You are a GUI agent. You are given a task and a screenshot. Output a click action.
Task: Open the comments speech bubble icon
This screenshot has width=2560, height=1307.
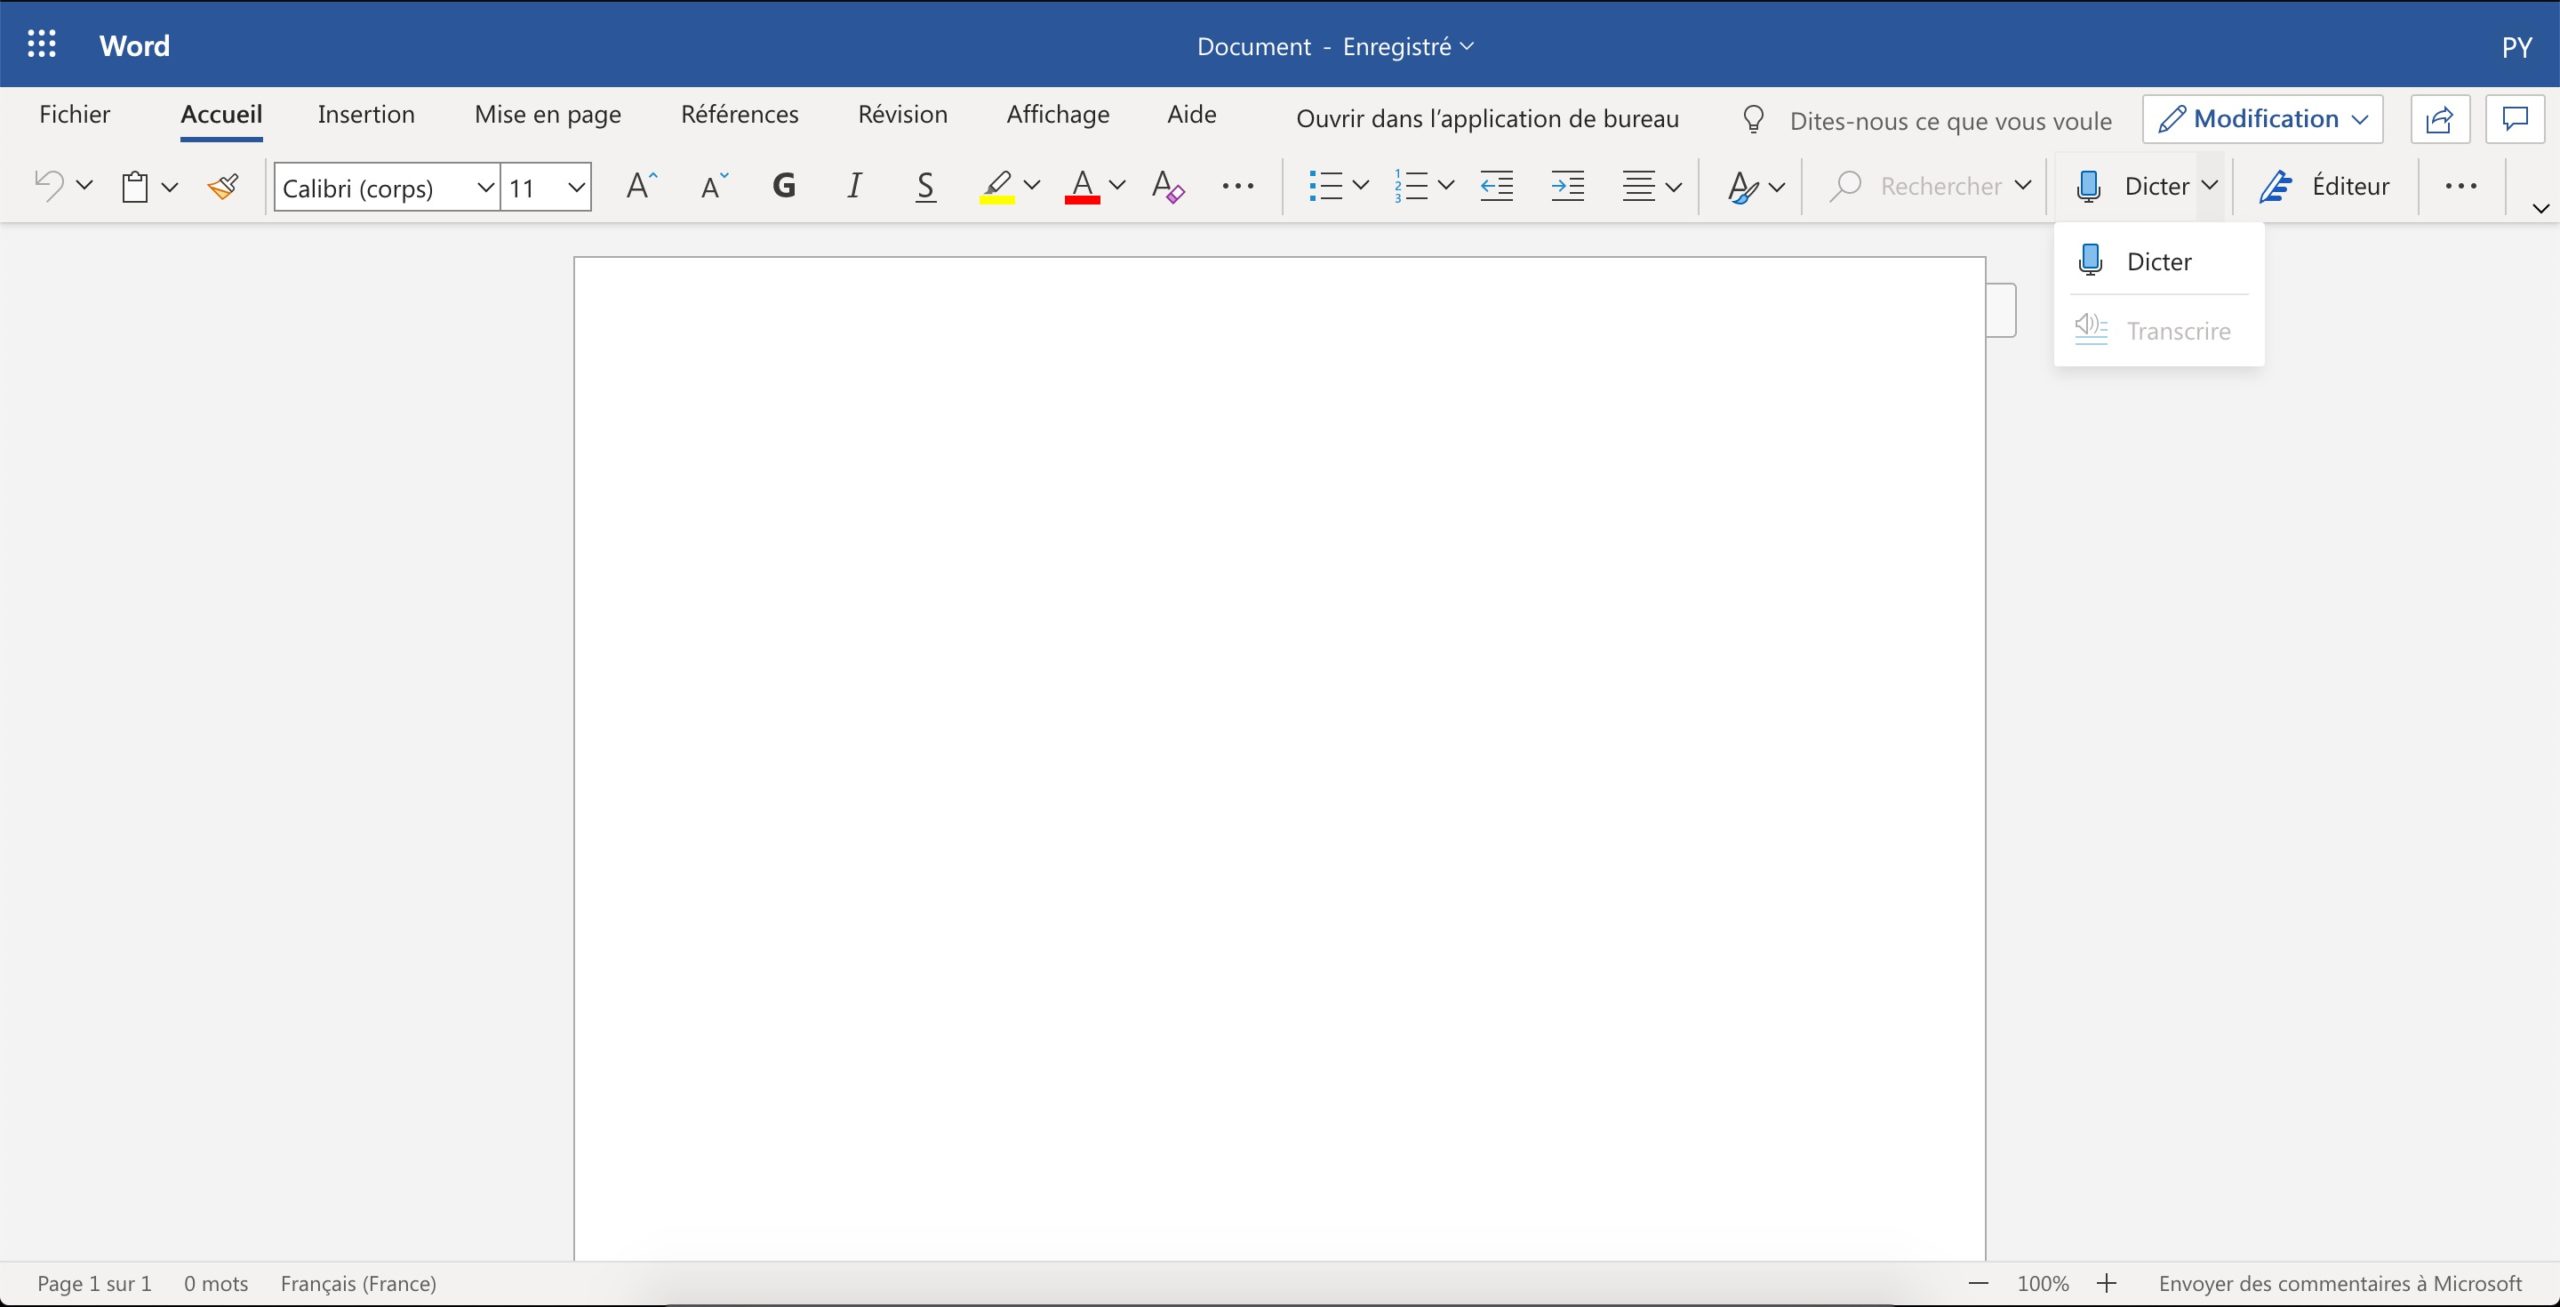click(x=2514, y=120)
